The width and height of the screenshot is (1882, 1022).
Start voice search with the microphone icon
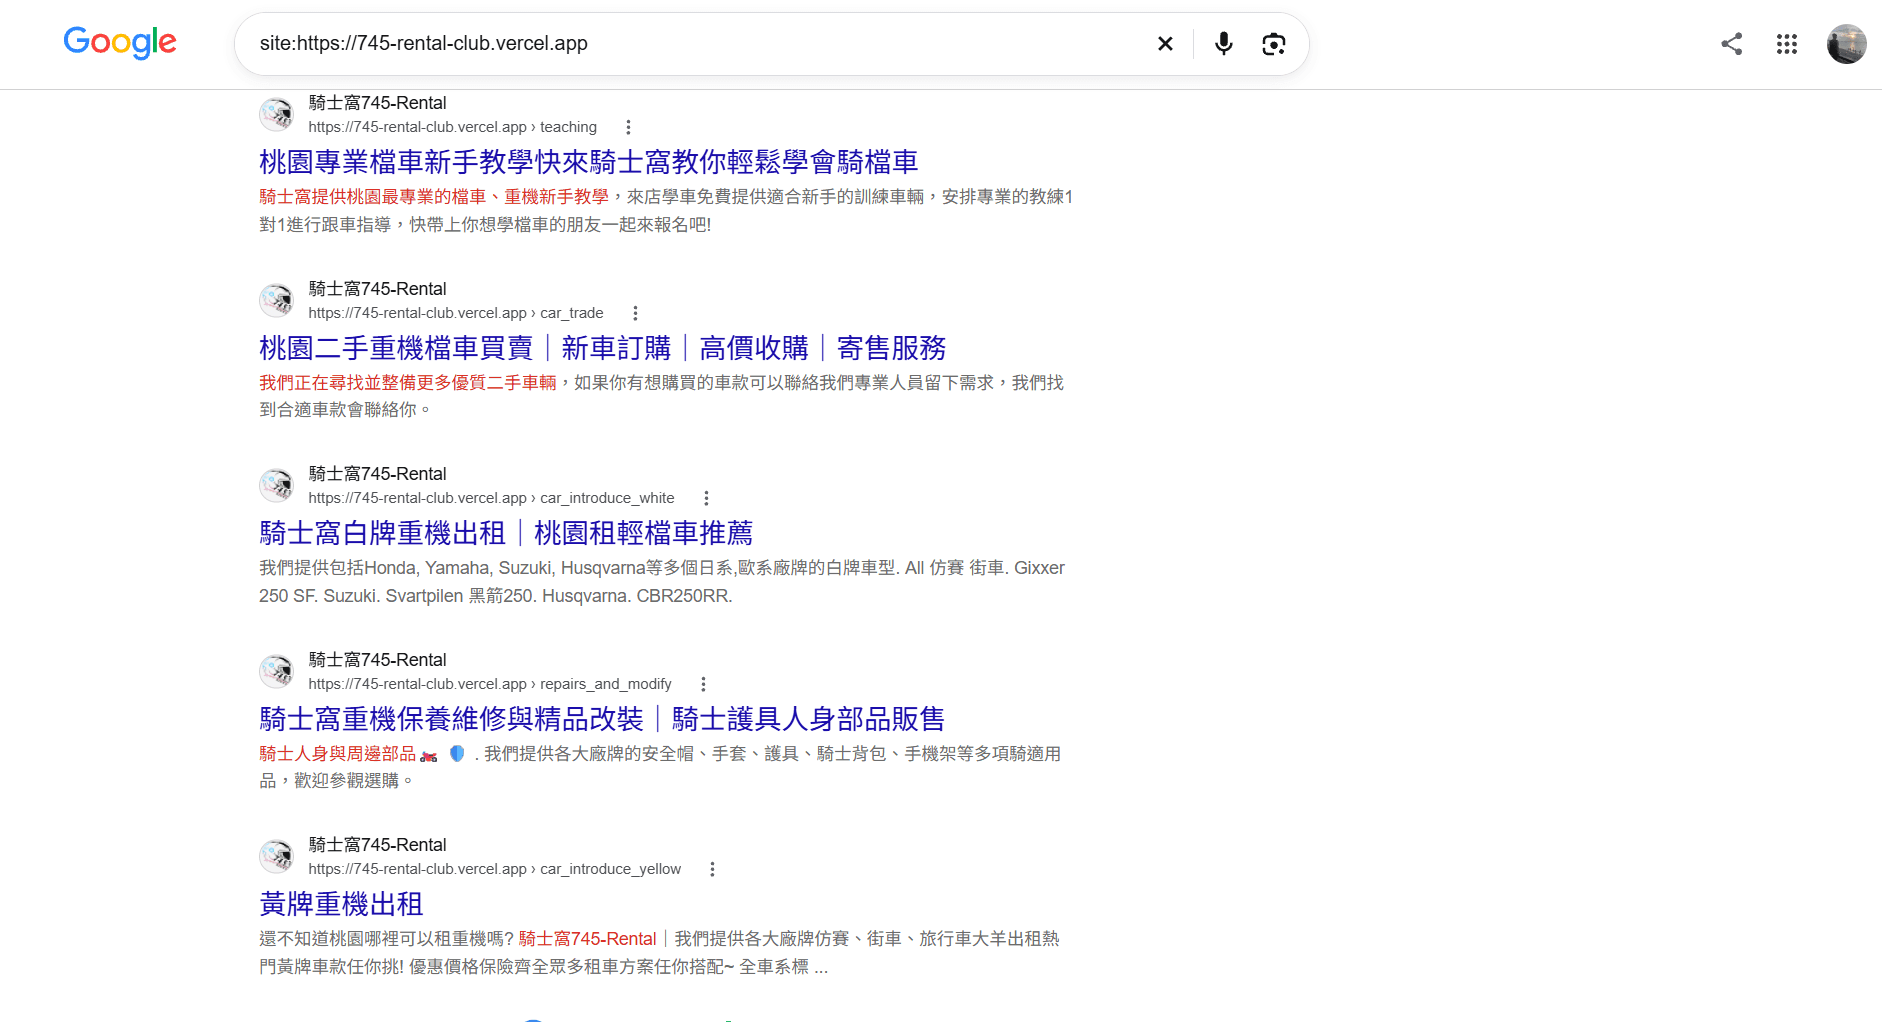pyautogui.click(x=1223, y=44)
